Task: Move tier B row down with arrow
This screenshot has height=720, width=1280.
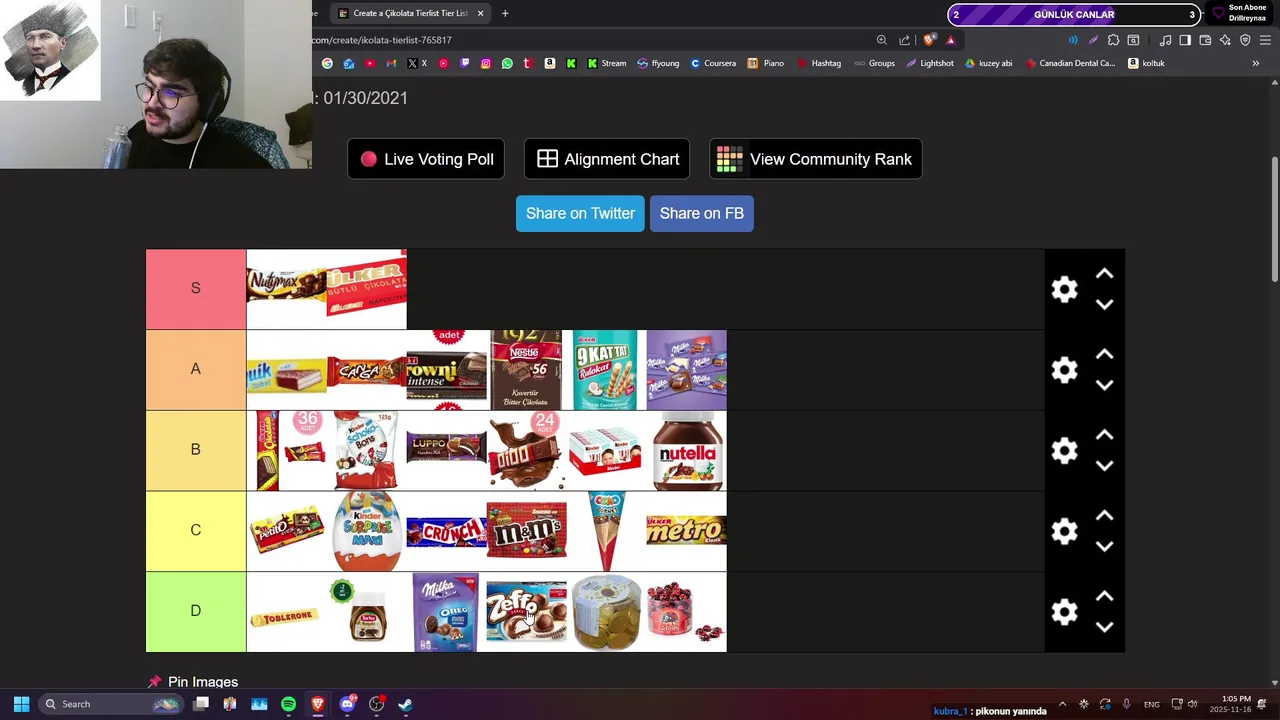Action: coord(1104,466)
